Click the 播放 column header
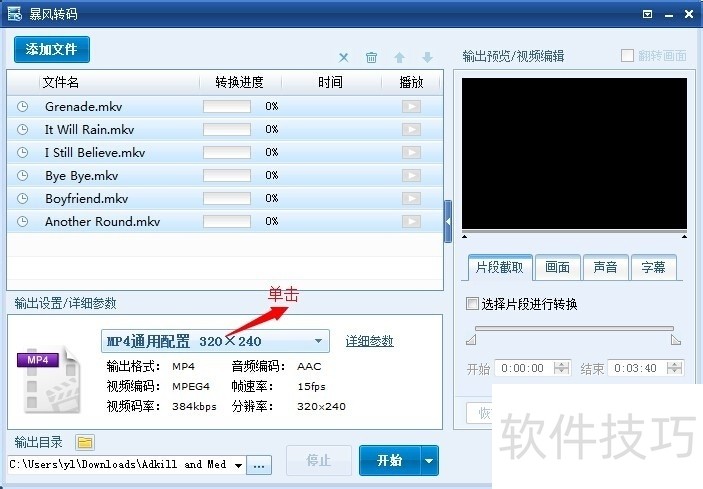 click(x=411, y=82)
